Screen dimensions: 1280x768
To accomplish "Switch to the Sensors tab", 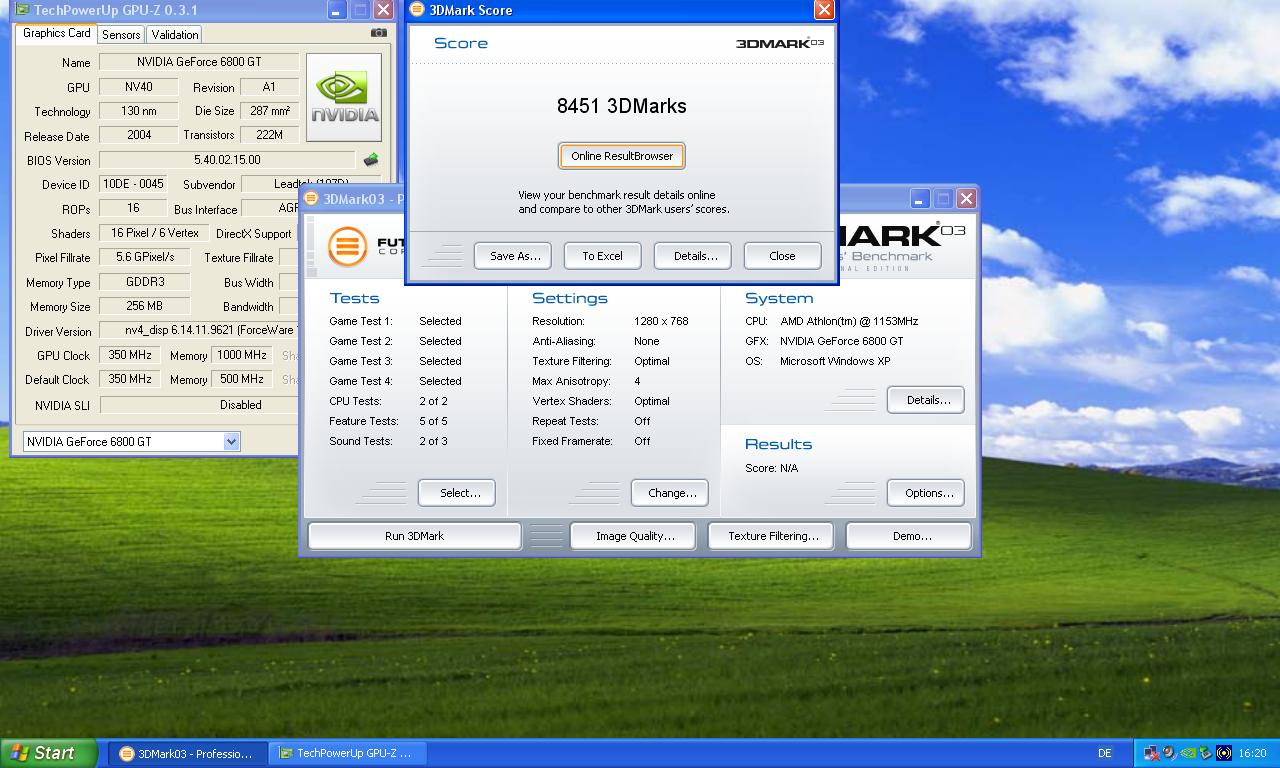I will [x=121, y=34].
